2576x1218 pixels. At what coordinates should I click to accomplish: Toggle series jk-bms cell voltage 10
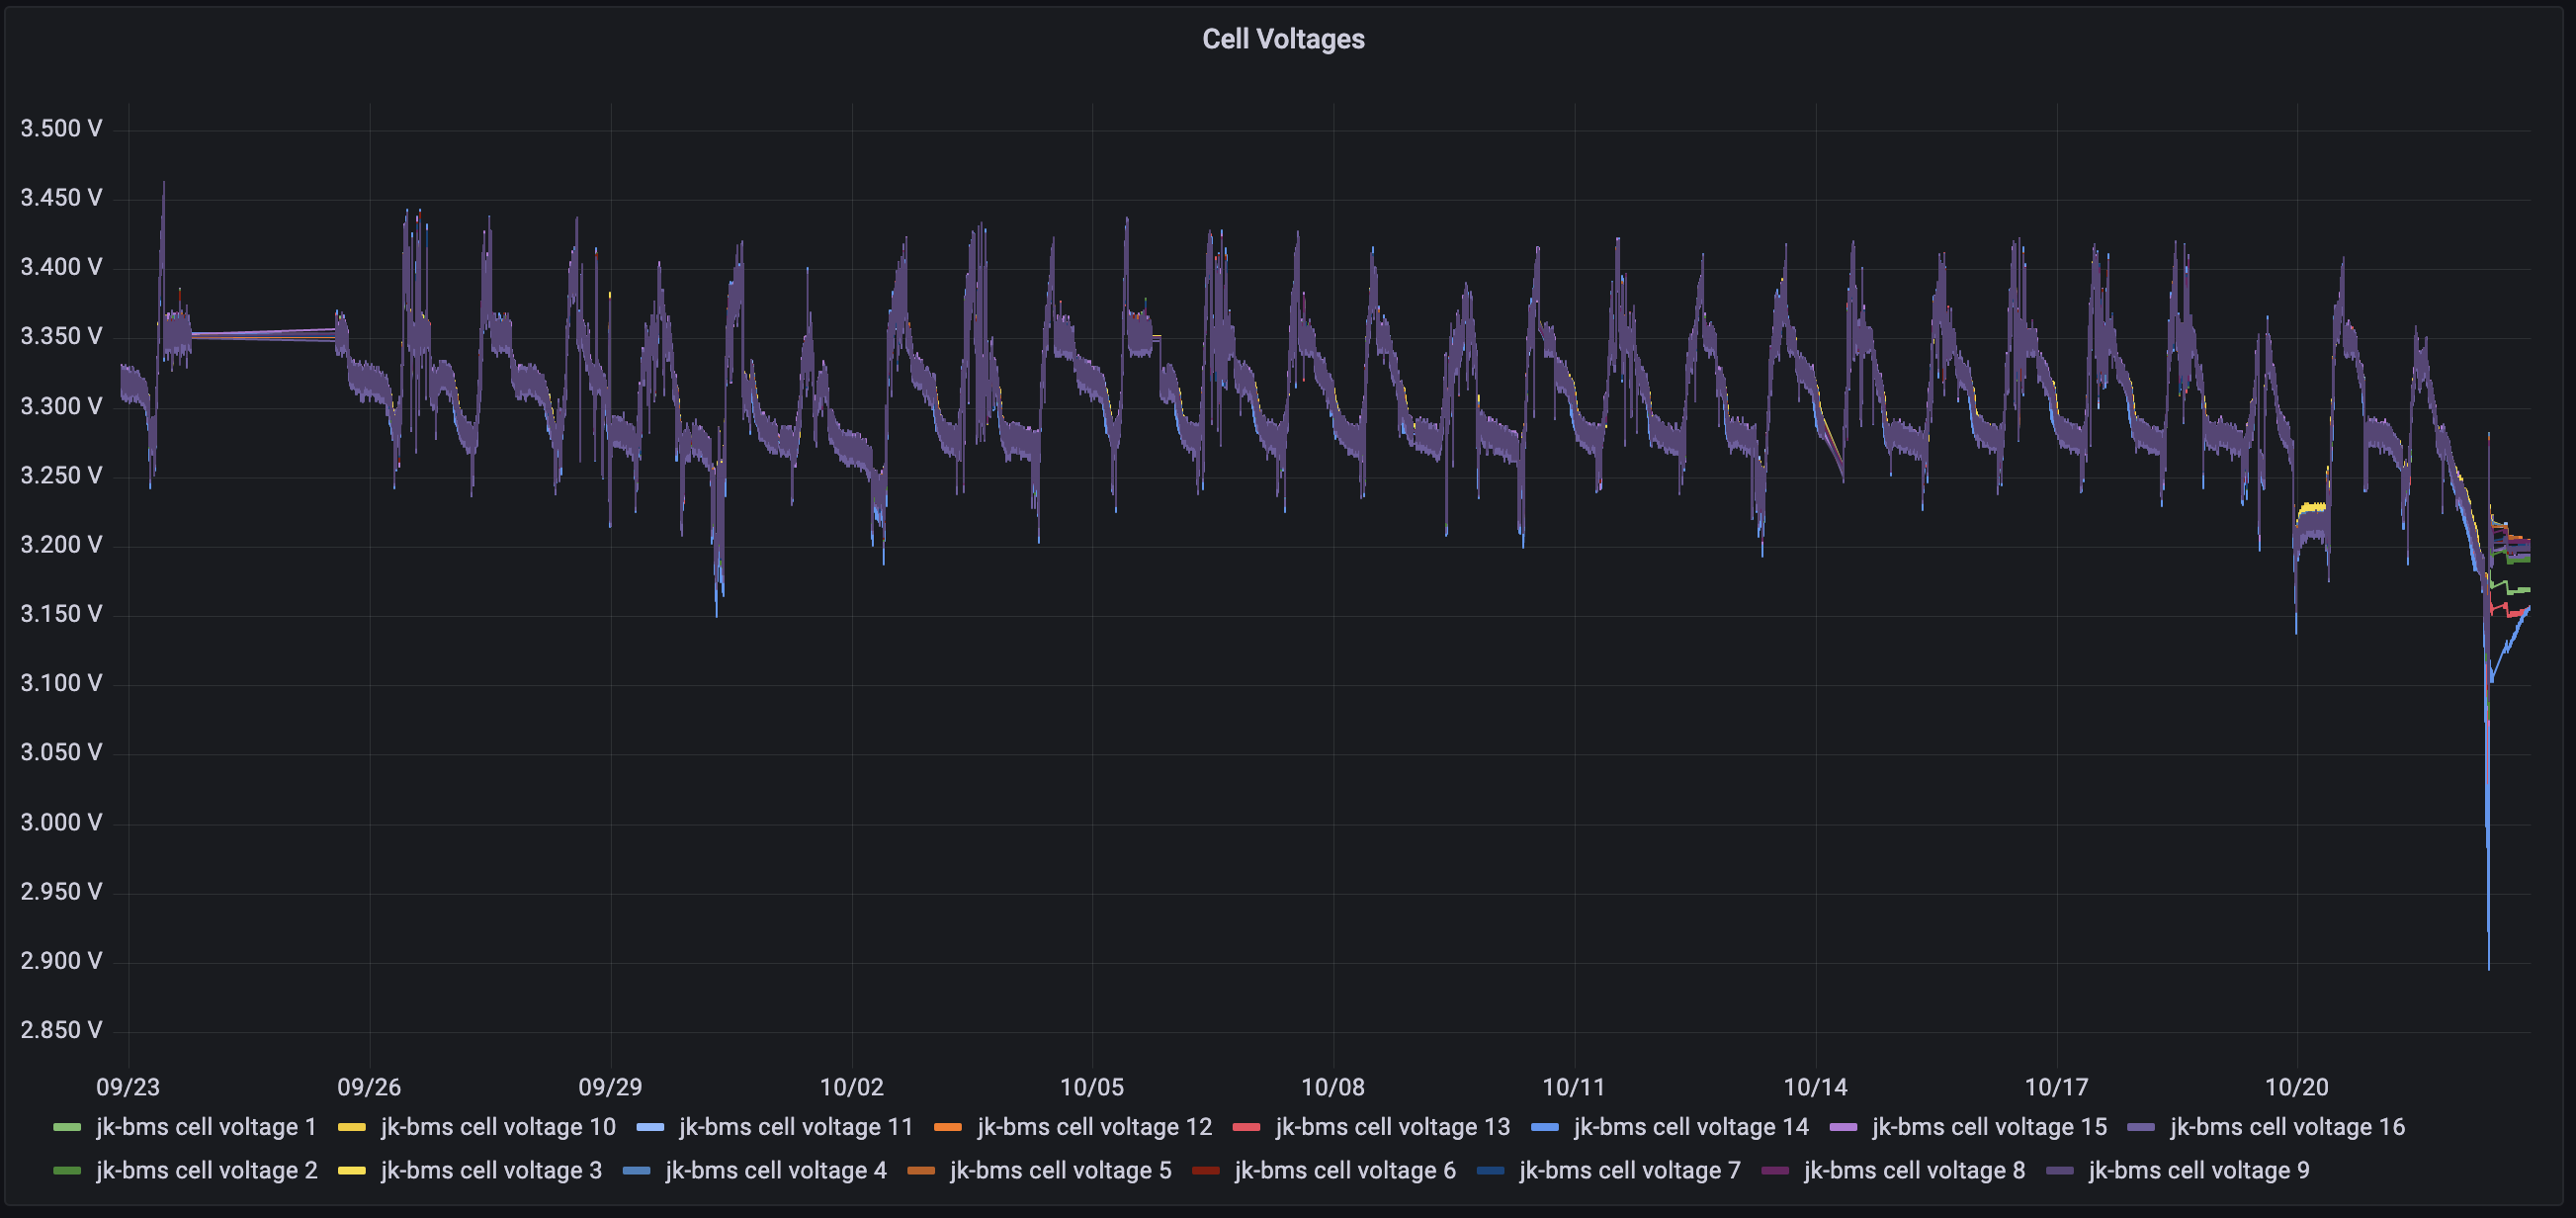pyautogui.click(x=497, y=1127)
